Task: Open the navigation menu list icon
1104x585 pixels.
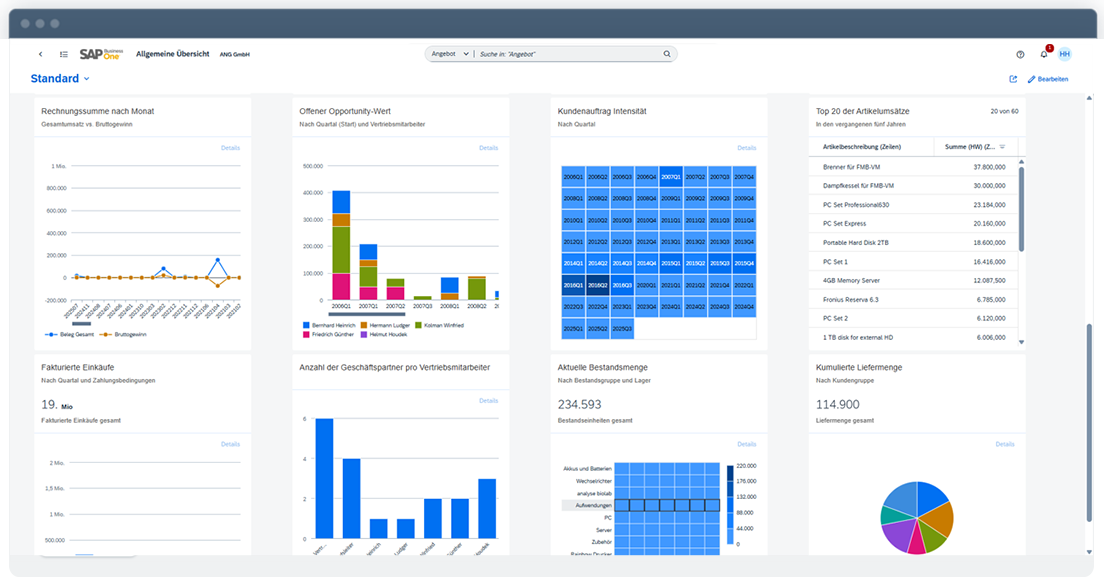Action: point(63,54)
